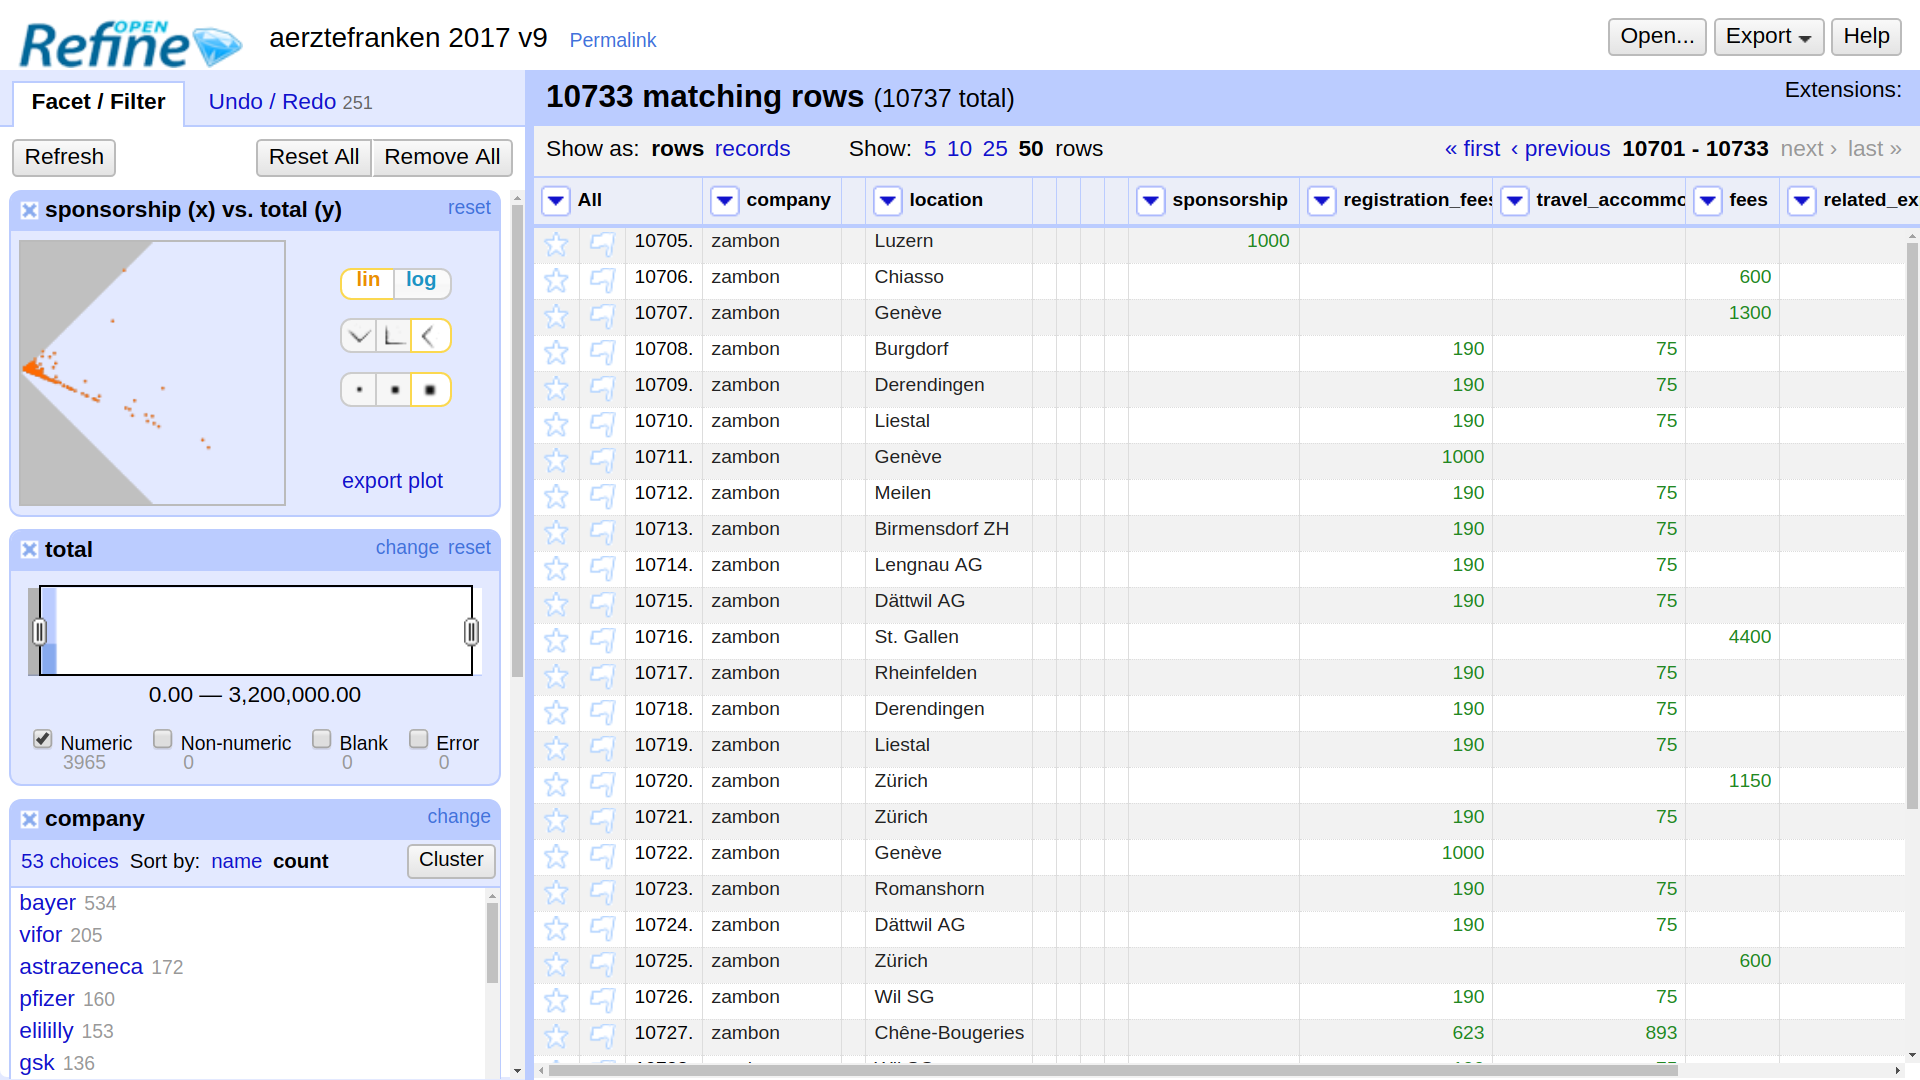Uncheck the Numeric checkbox

click(x=42, y=739)
